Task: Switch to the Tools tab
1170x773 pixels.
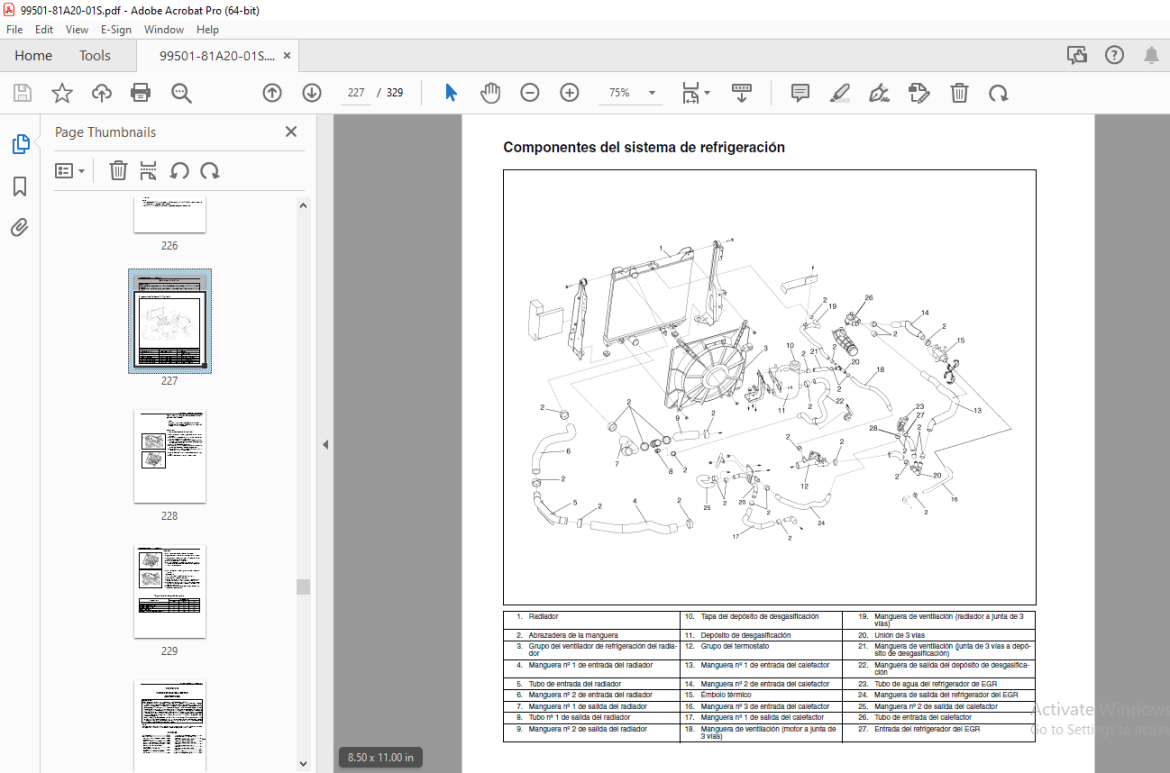Action: click(95, 55)
